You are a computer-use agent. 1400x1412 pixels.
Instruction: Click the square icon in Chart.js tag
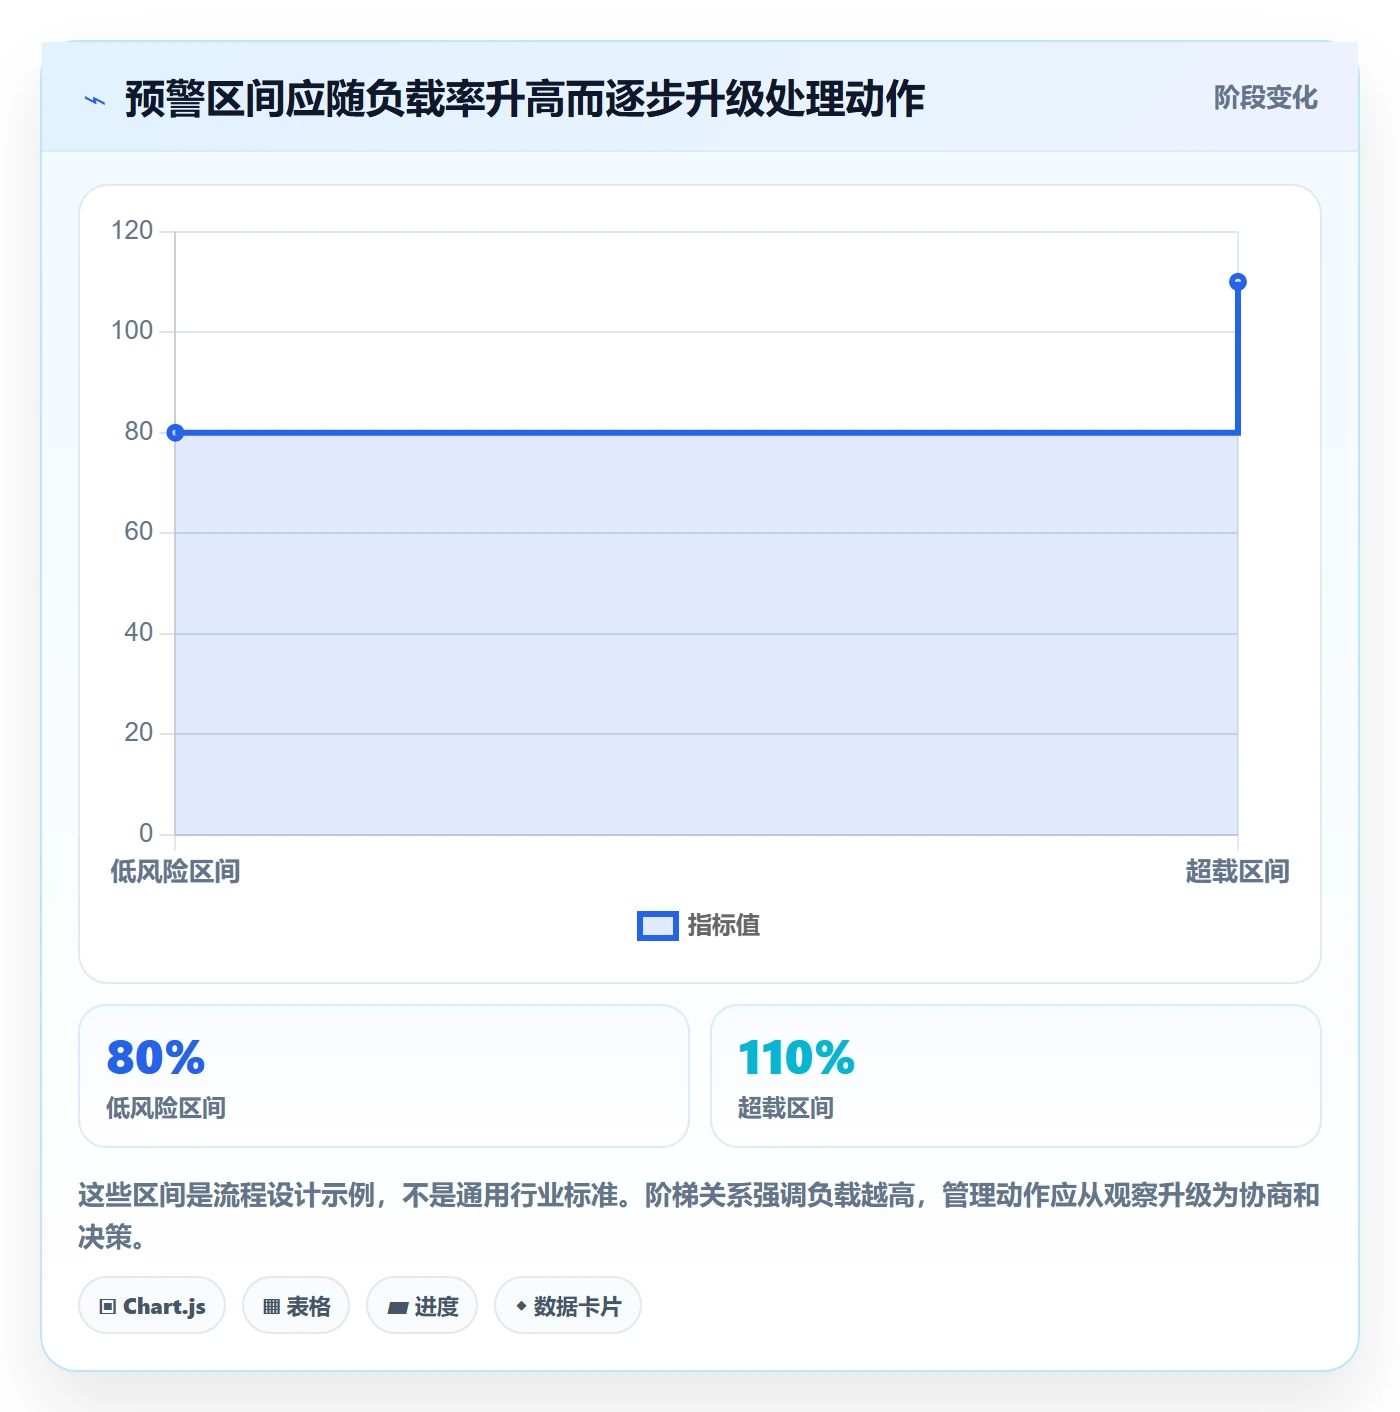tap(108, 1306)
